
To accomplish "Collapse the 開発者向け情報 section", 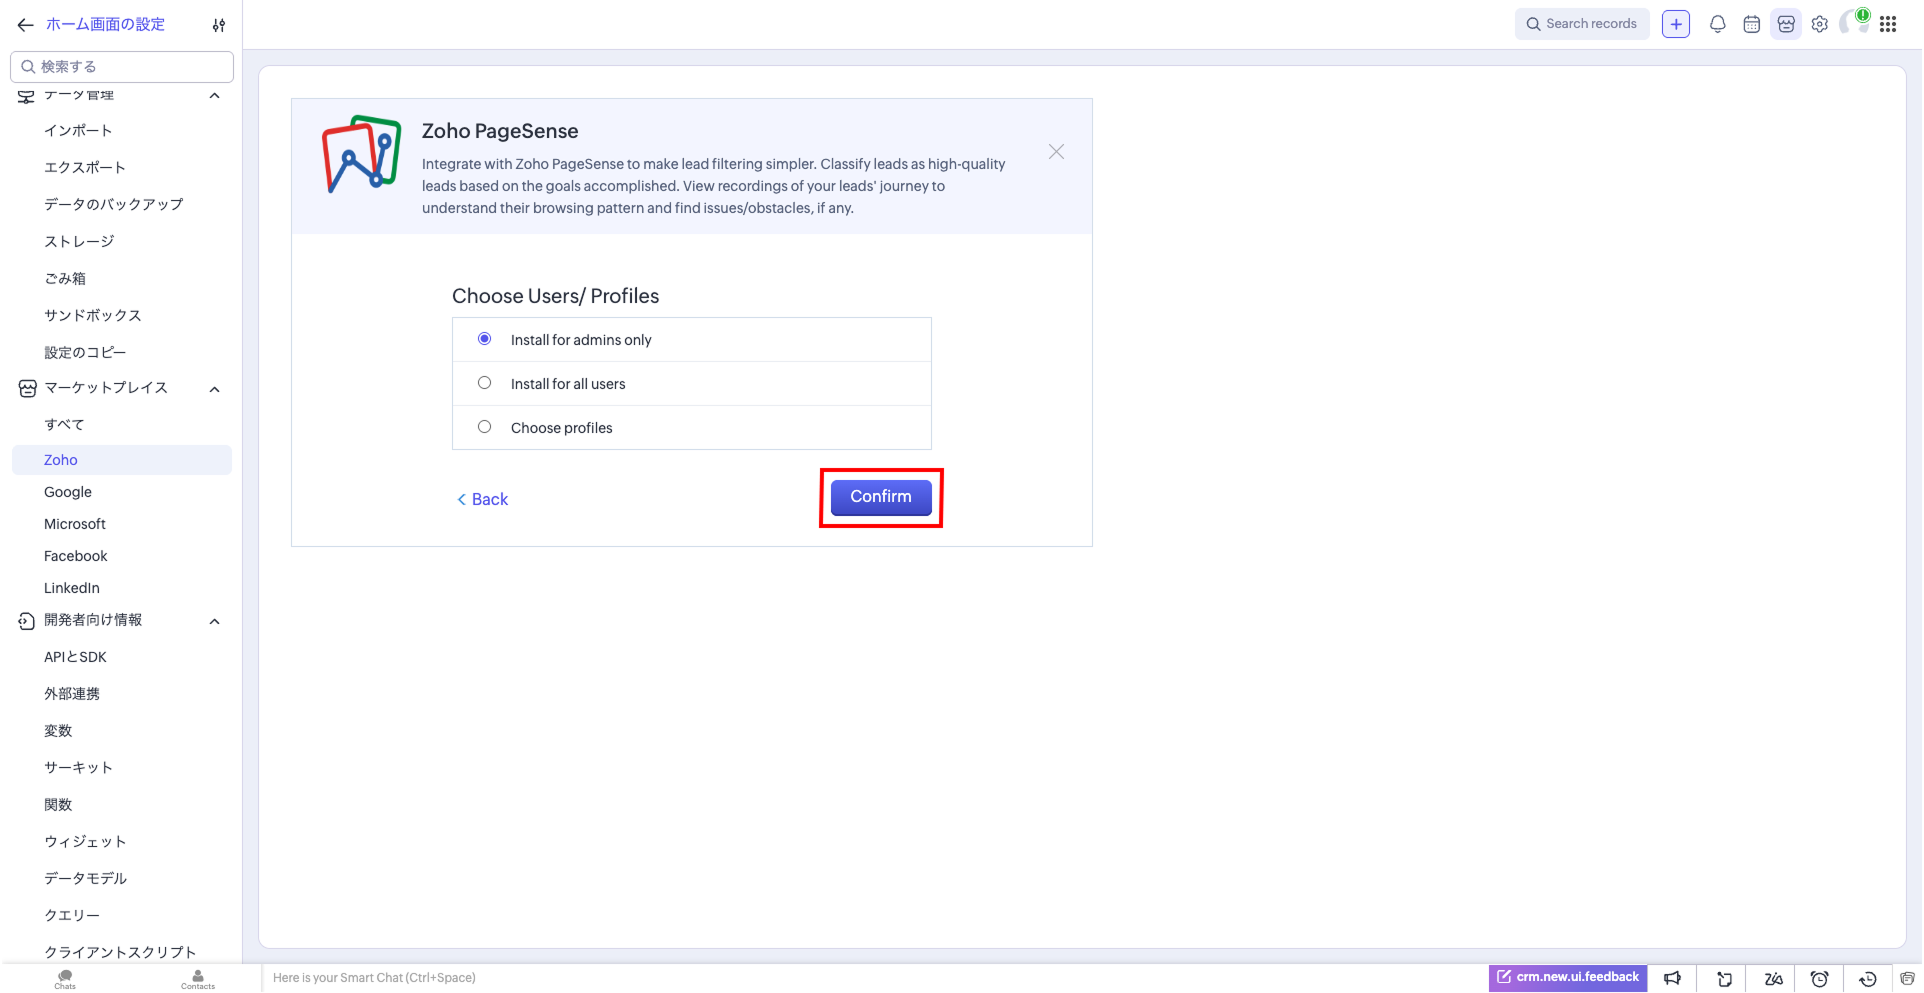I will [x=214, y=621].
